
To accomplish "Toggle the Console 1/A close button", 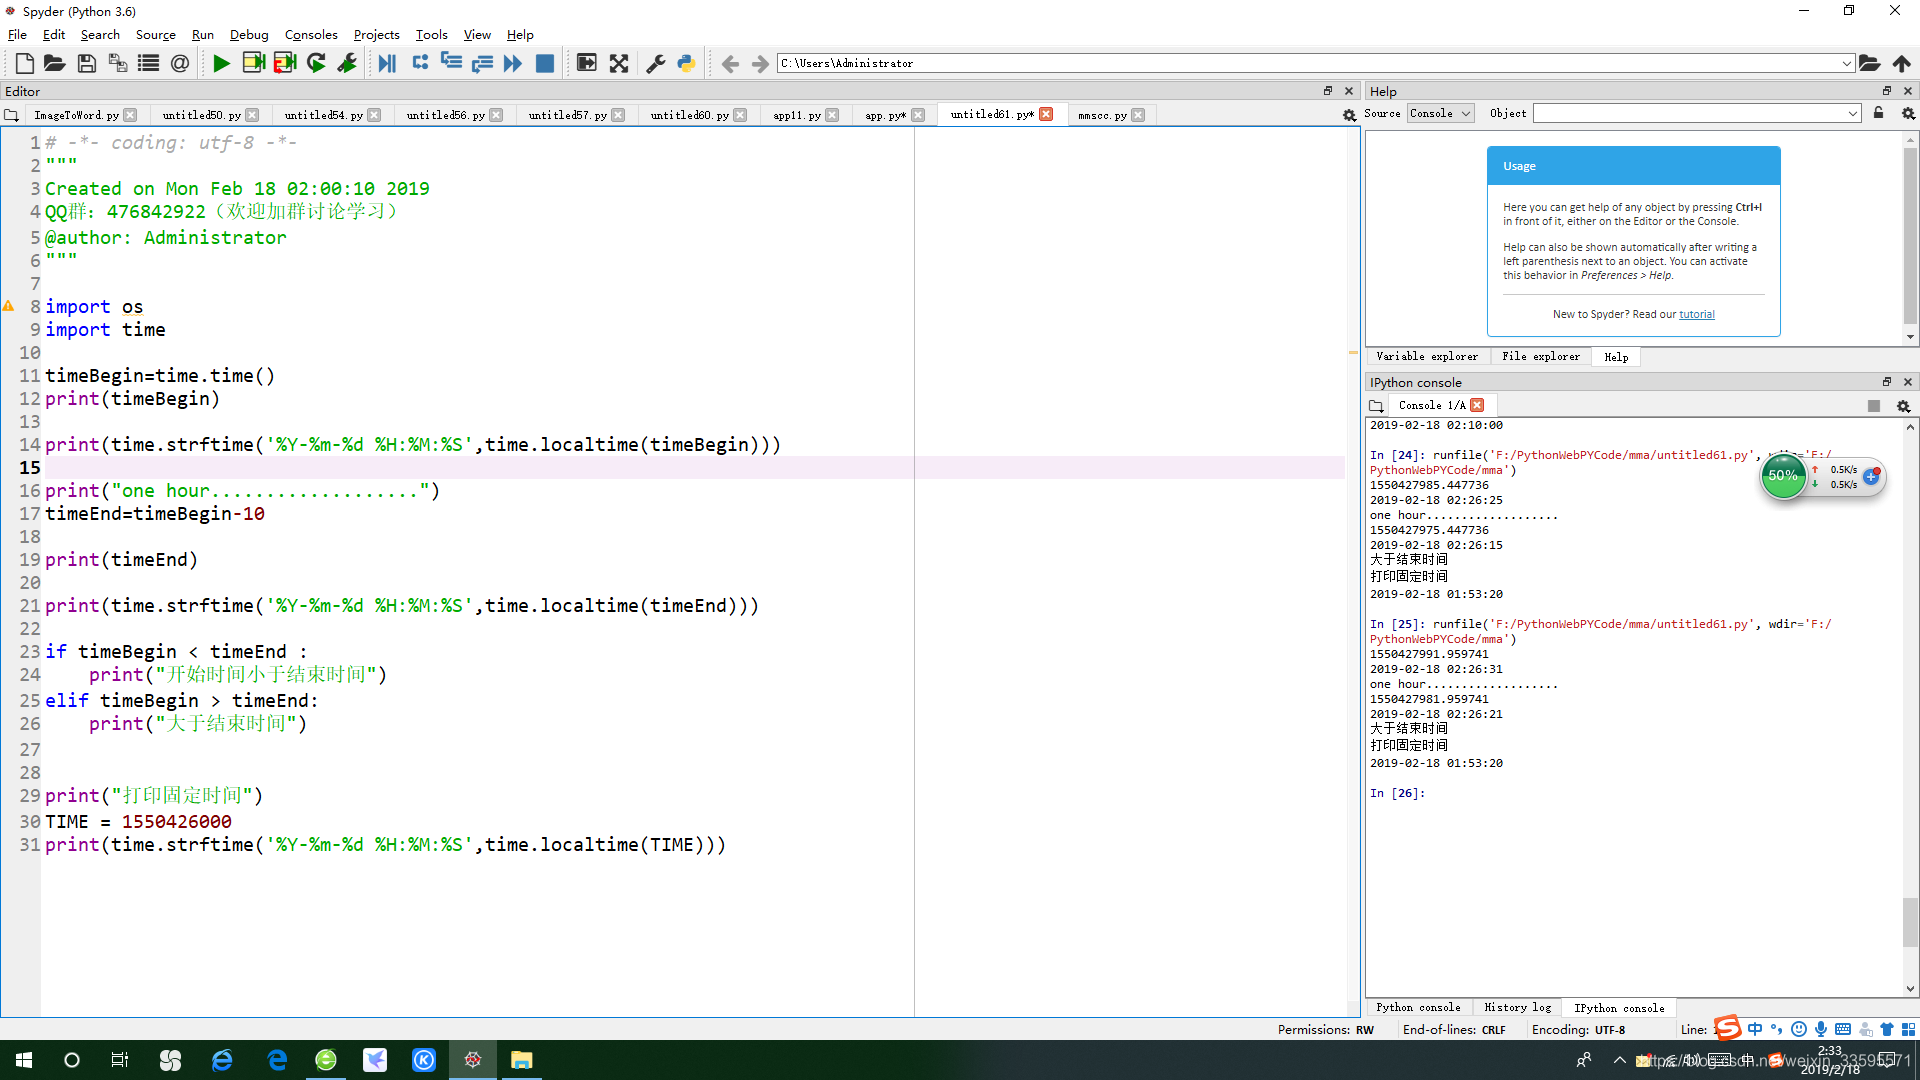I will click(x=1480, y=405).
